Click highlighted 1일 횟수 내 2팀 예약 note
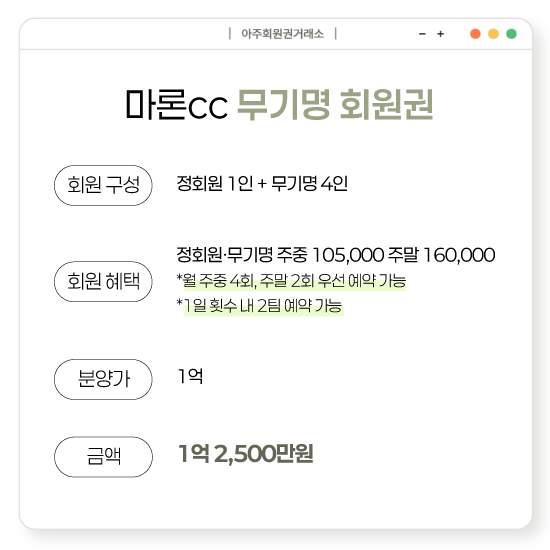The height and width of the screenshot is (550, 550). coord(259,306)
